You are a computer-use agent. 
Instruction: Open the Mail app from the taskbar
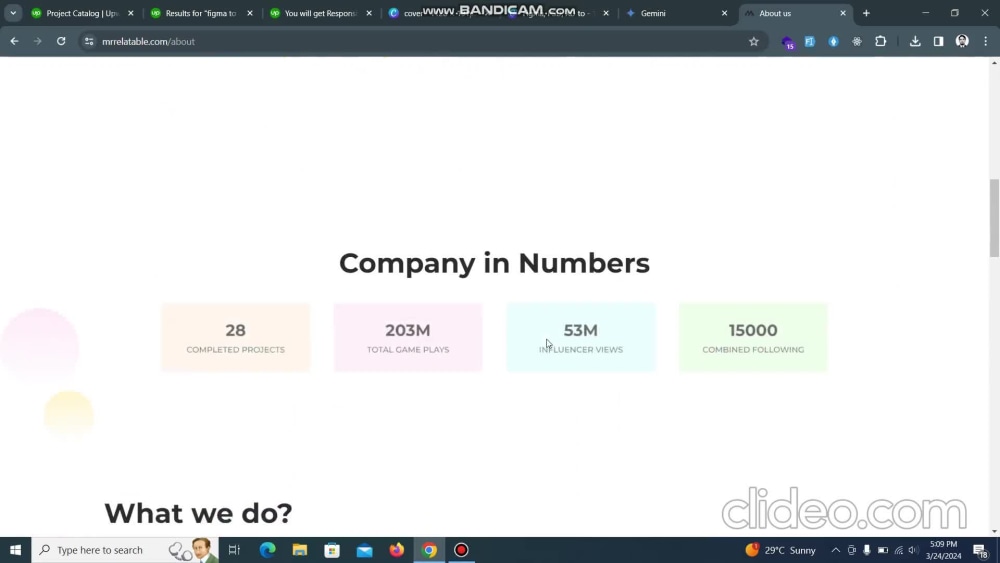pyautogui.click(x=365, y=550)
